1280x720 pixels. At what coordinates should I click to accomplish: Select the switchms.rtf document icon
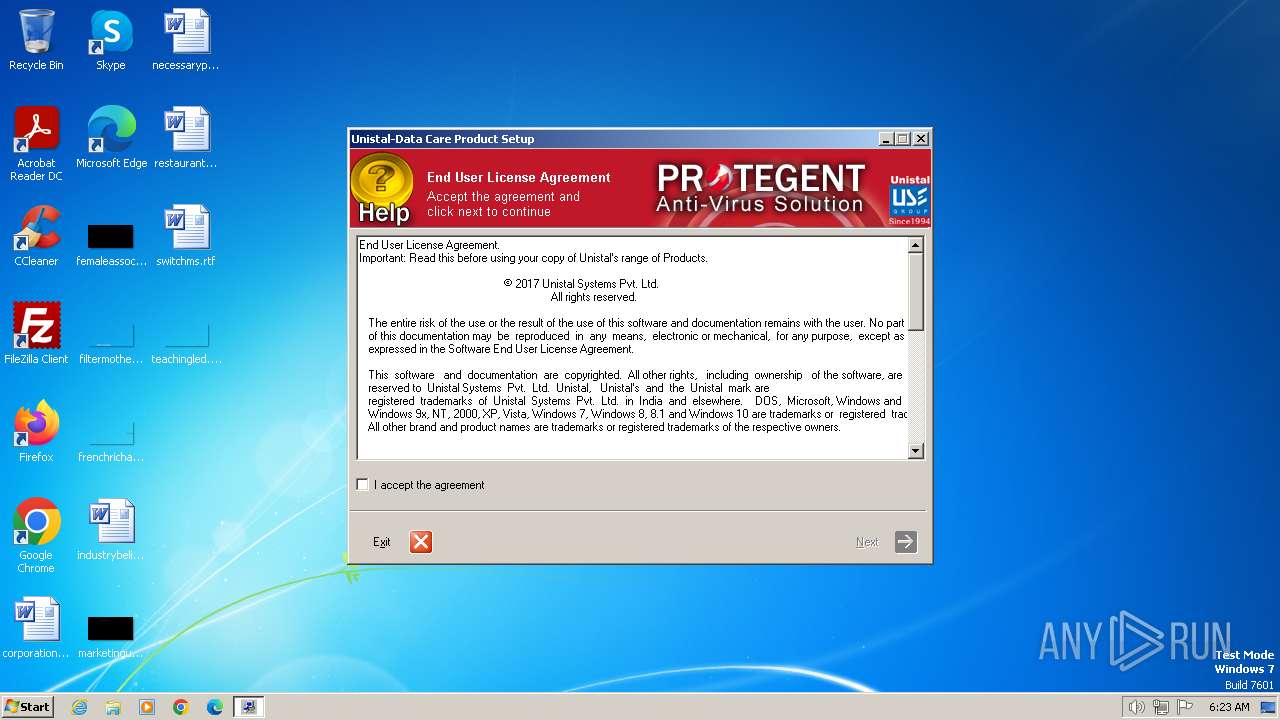click(x=186, y=237)
